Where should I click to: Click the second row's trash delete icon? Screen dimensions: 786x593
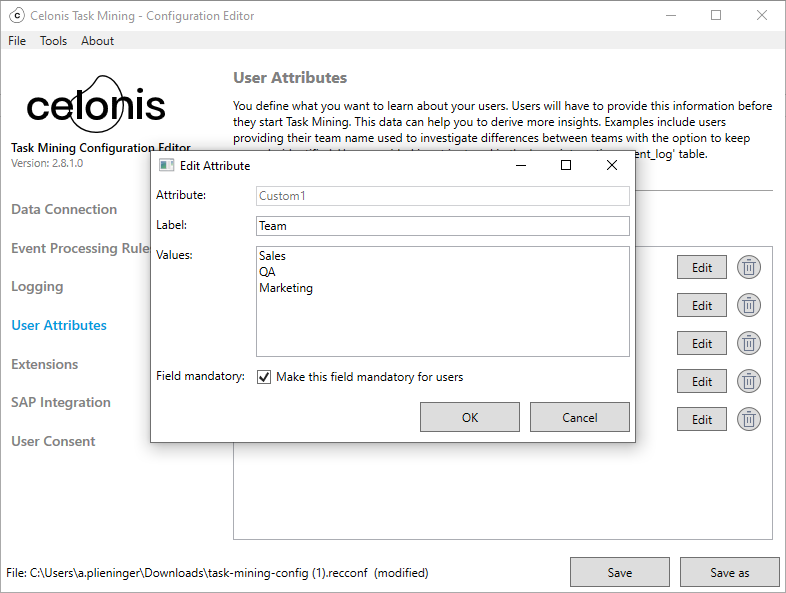pos(748,305)
